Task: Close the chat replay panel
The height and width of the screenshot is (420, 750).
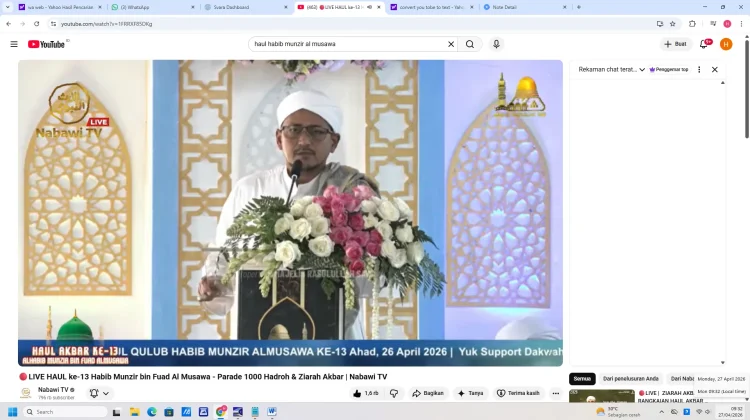Action: (x=714, y=69)
